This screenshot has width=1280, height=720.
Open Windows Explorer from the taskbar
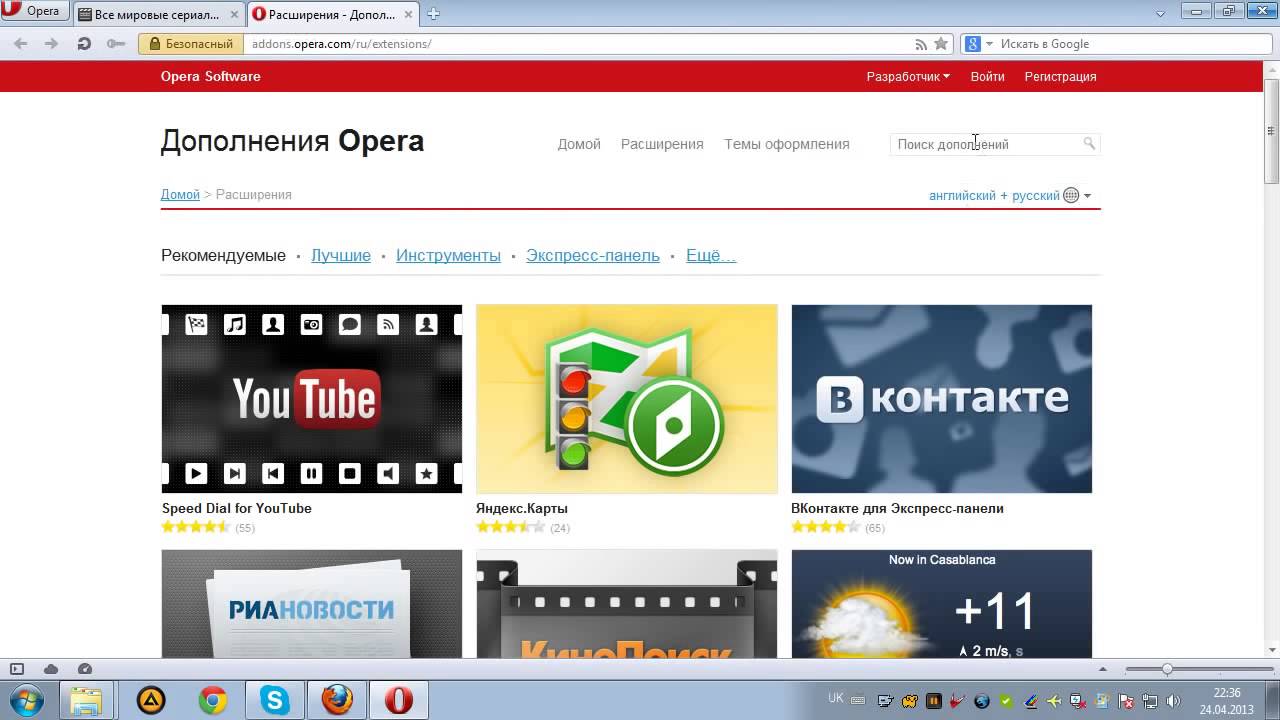pyautogui.click(x=87, y=700)
